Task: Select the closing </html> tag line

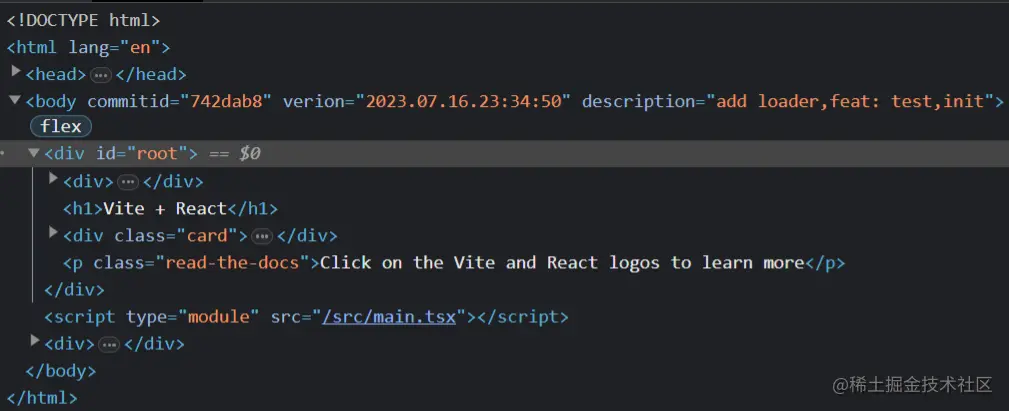Action: [42, 398]
